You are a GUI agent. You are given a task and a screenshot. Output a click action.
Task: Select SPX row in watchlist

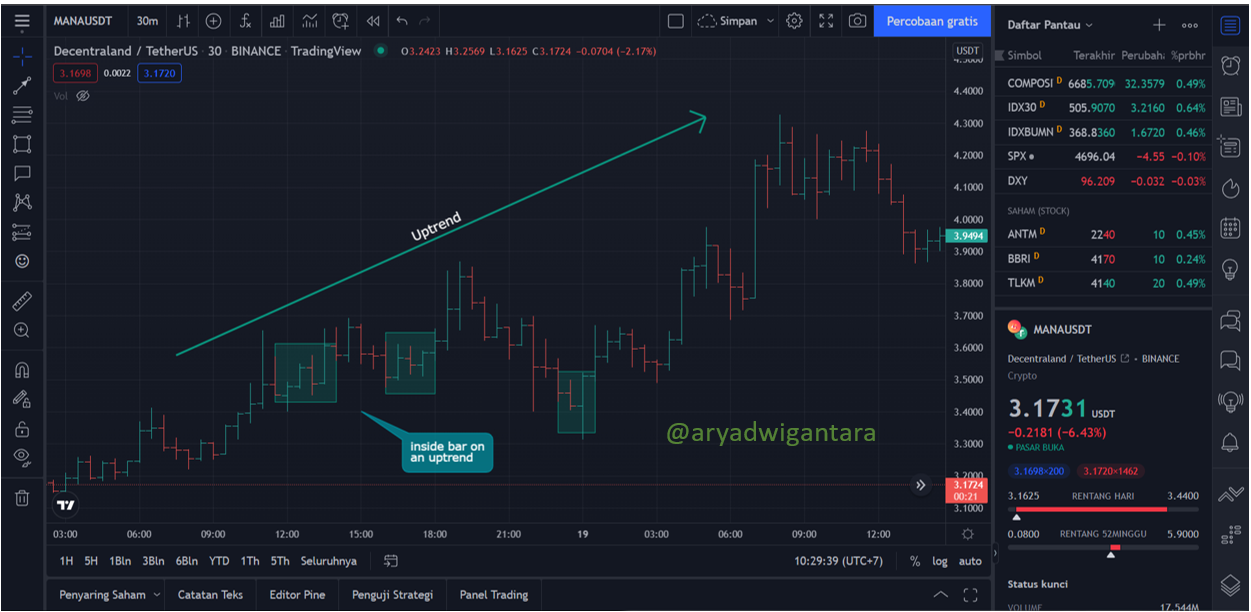click(1105, 156)
